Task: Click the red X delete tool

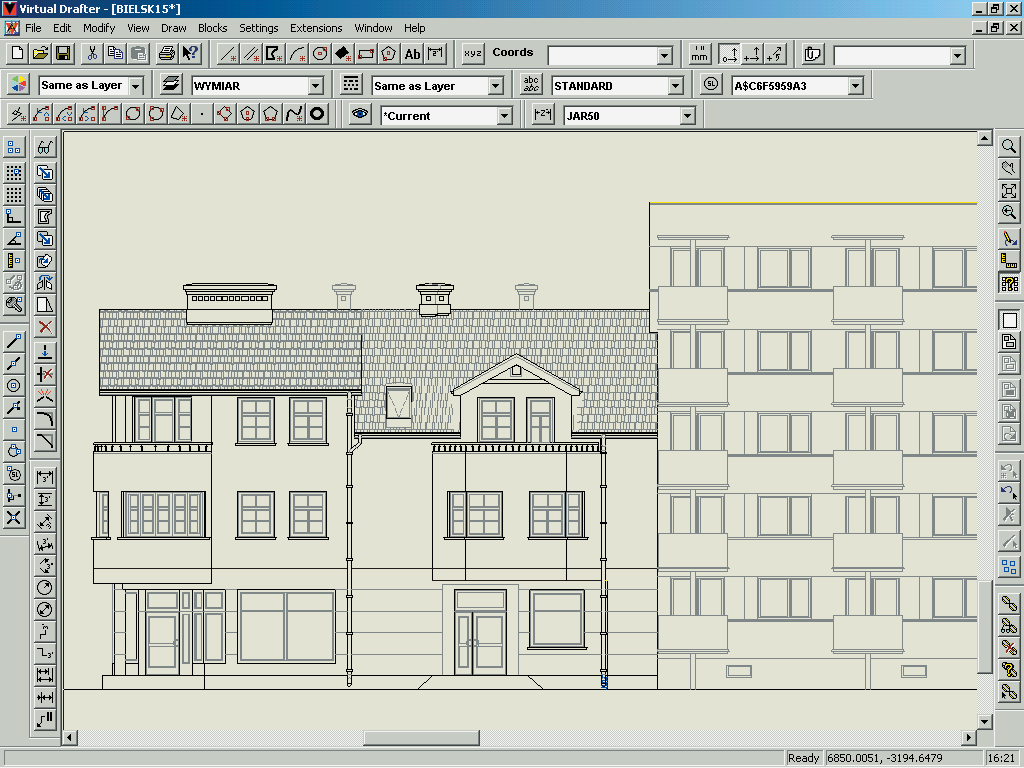Action: 45,327
